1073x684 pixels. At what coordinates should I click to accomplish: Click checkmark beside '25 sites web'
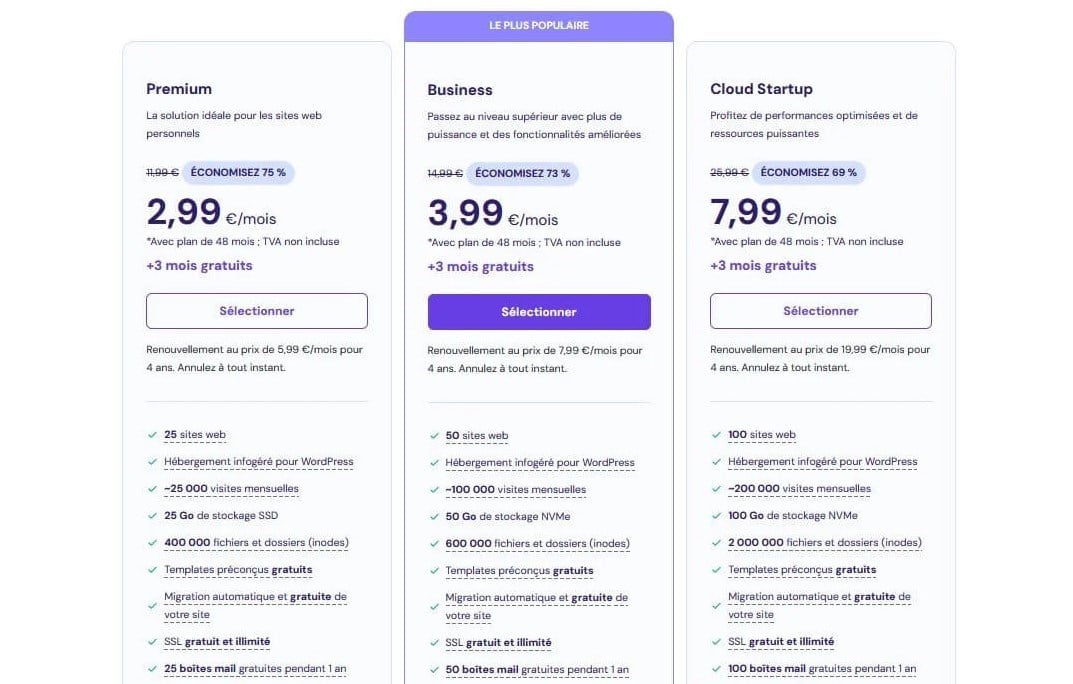click(x=153, y=435)
